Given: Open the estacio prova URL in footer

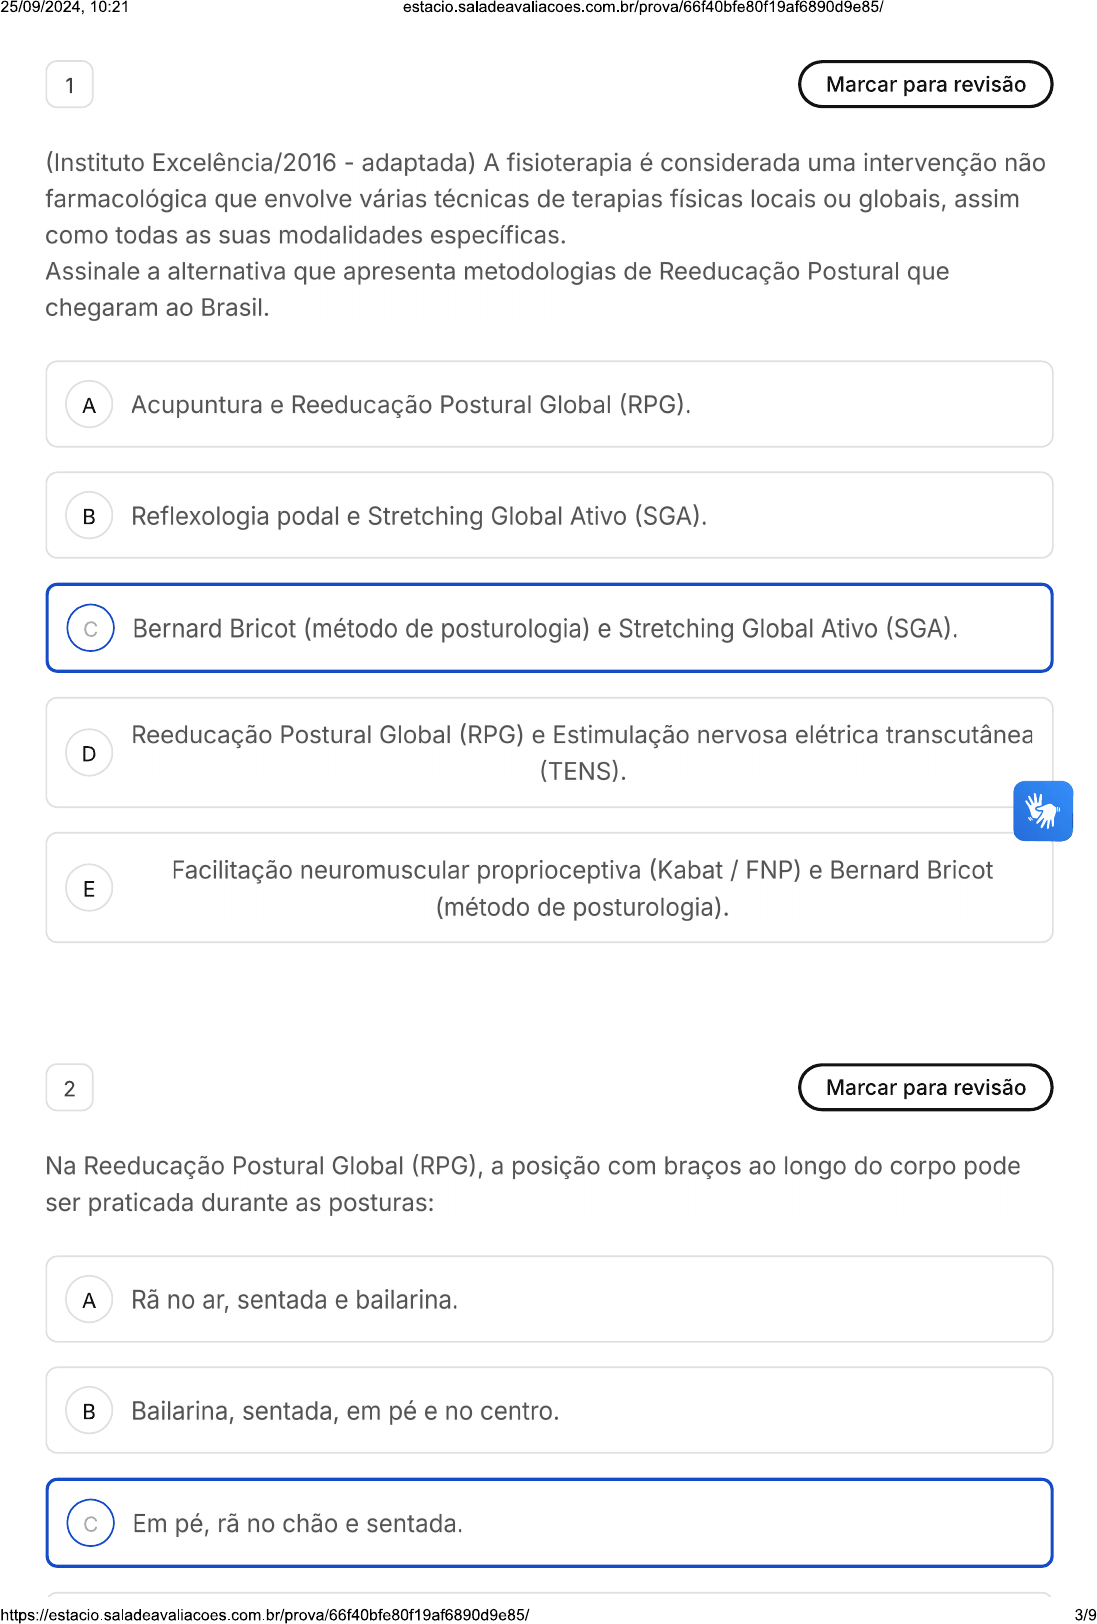Looking at the screenshot, I should pyautogui.click(x=265, y=1615).
